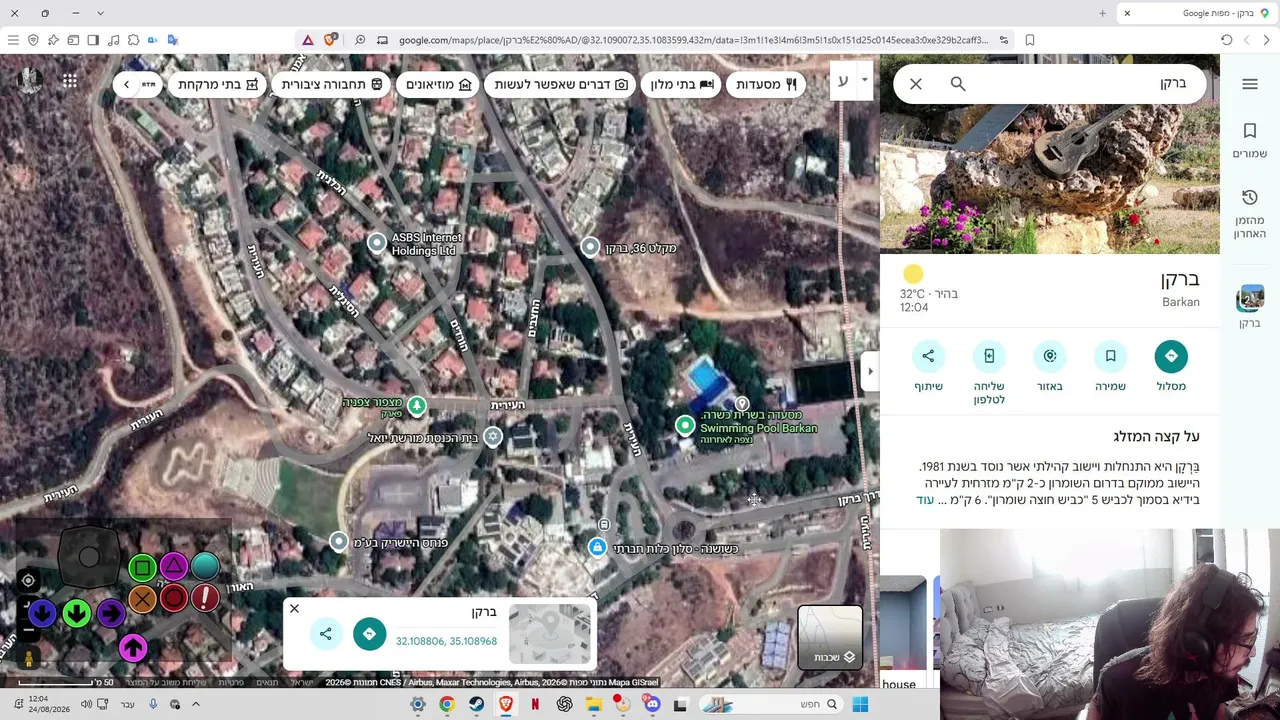The image size is (1280, 720).
Task: Open Steam from the Windows taskbar
Action: (476, 704)
